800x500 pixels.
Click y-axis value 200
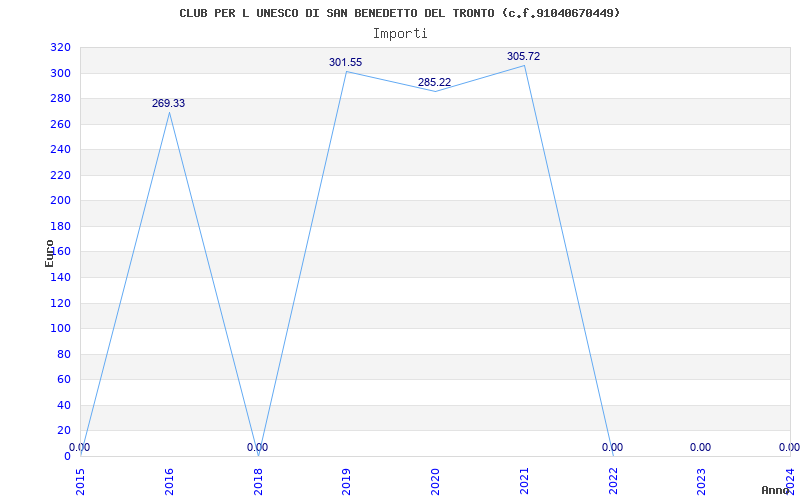pyautogui.click(x=60, y=201)
